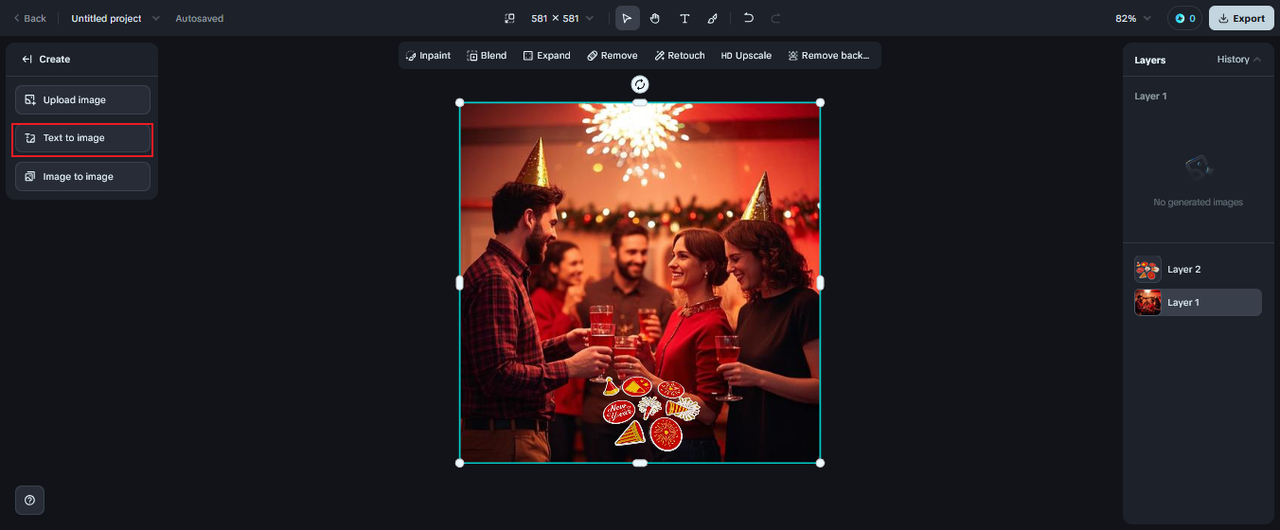Choose Text to image in the Create panel

click(x=82, y=138)
